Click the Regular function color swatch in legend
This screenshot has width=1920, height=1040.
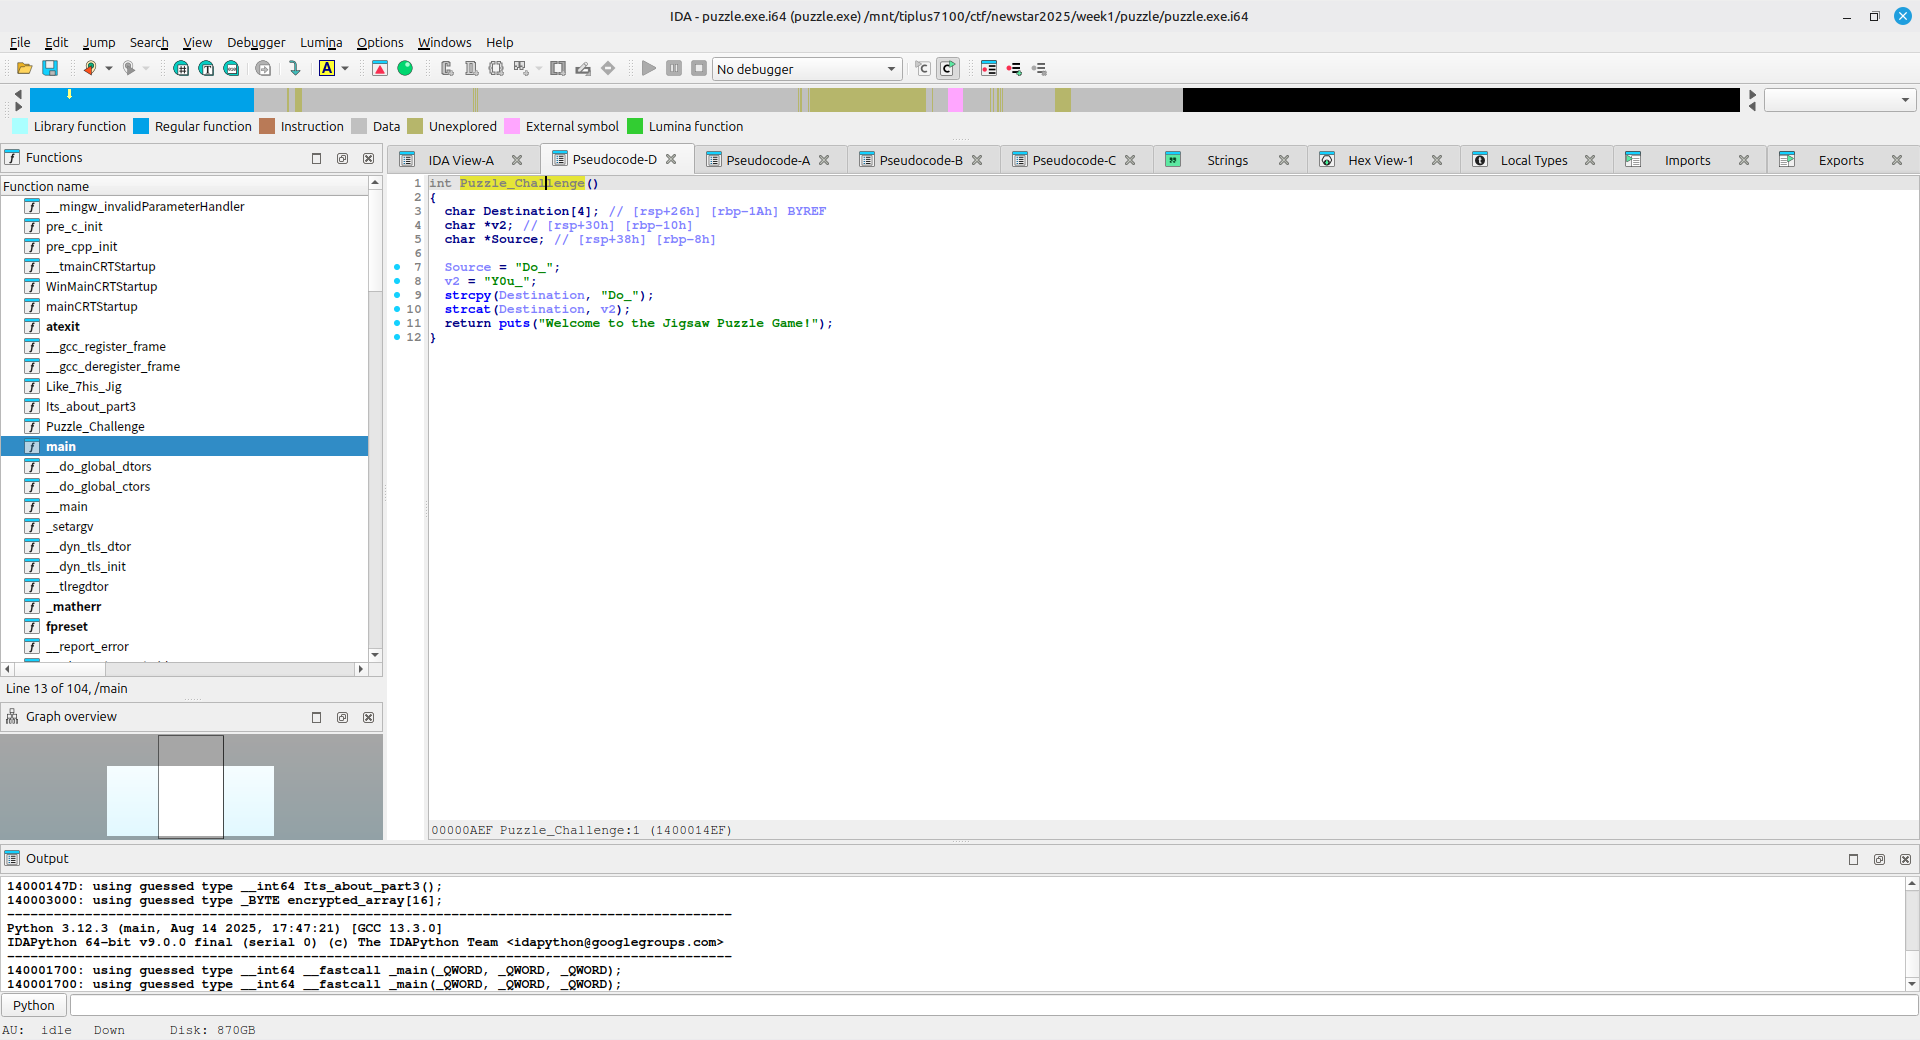[x=141, y=126]
